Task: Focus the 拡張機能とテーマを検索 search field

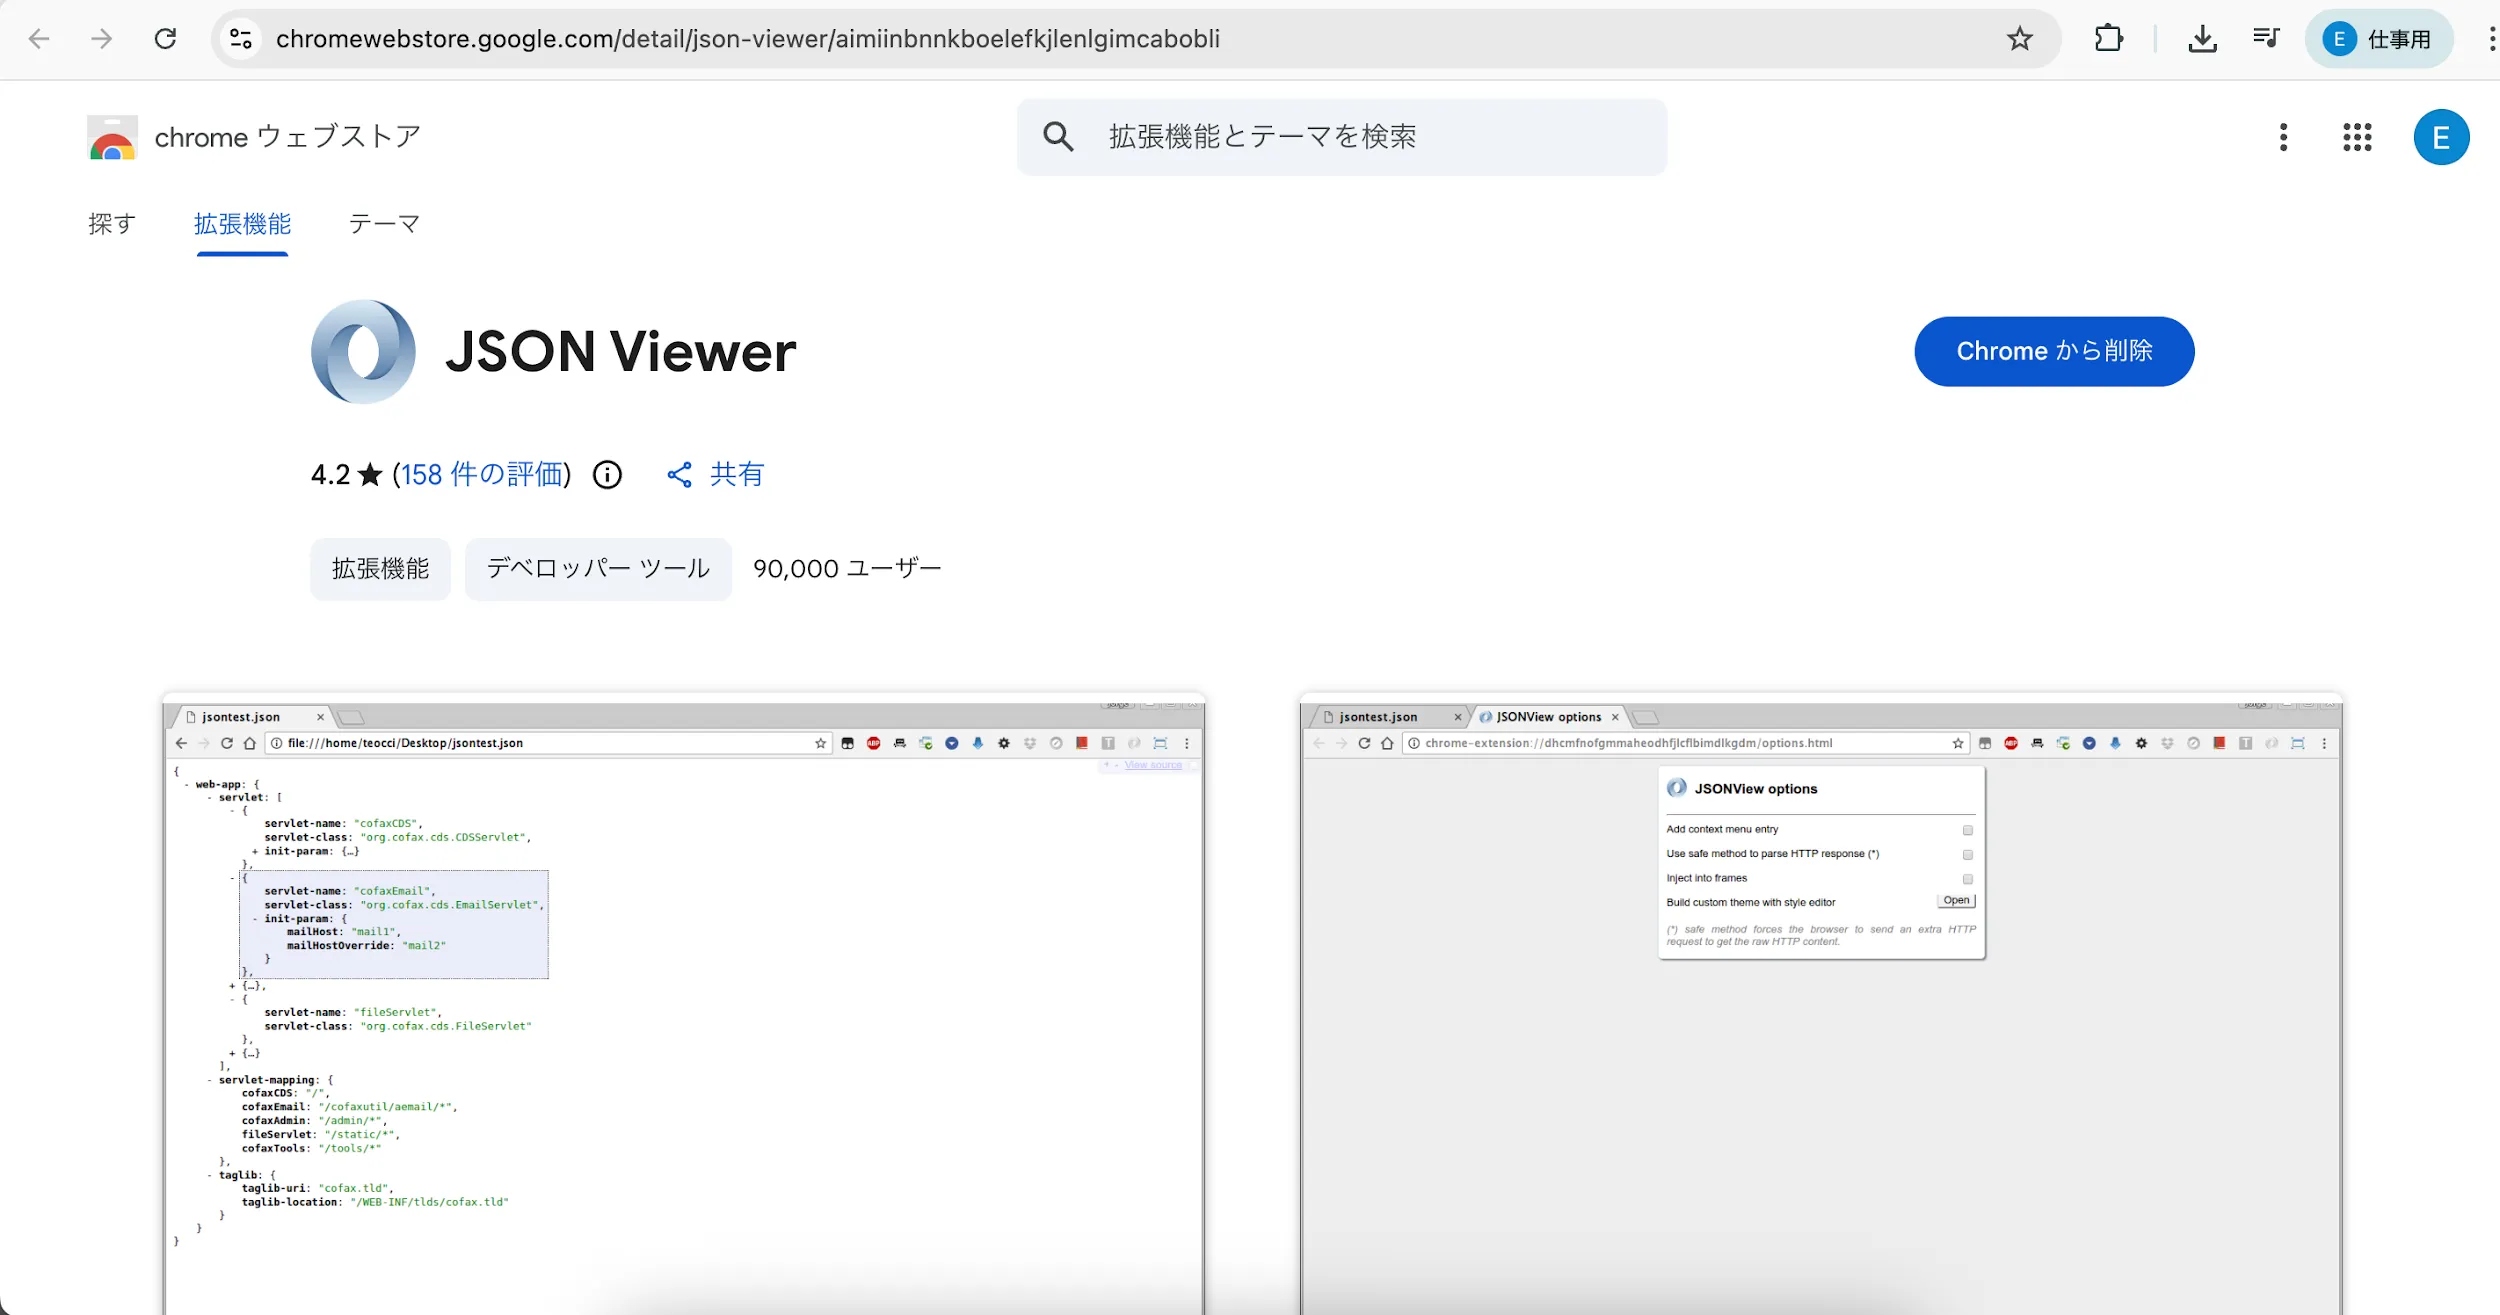Action: [1340, 137]
